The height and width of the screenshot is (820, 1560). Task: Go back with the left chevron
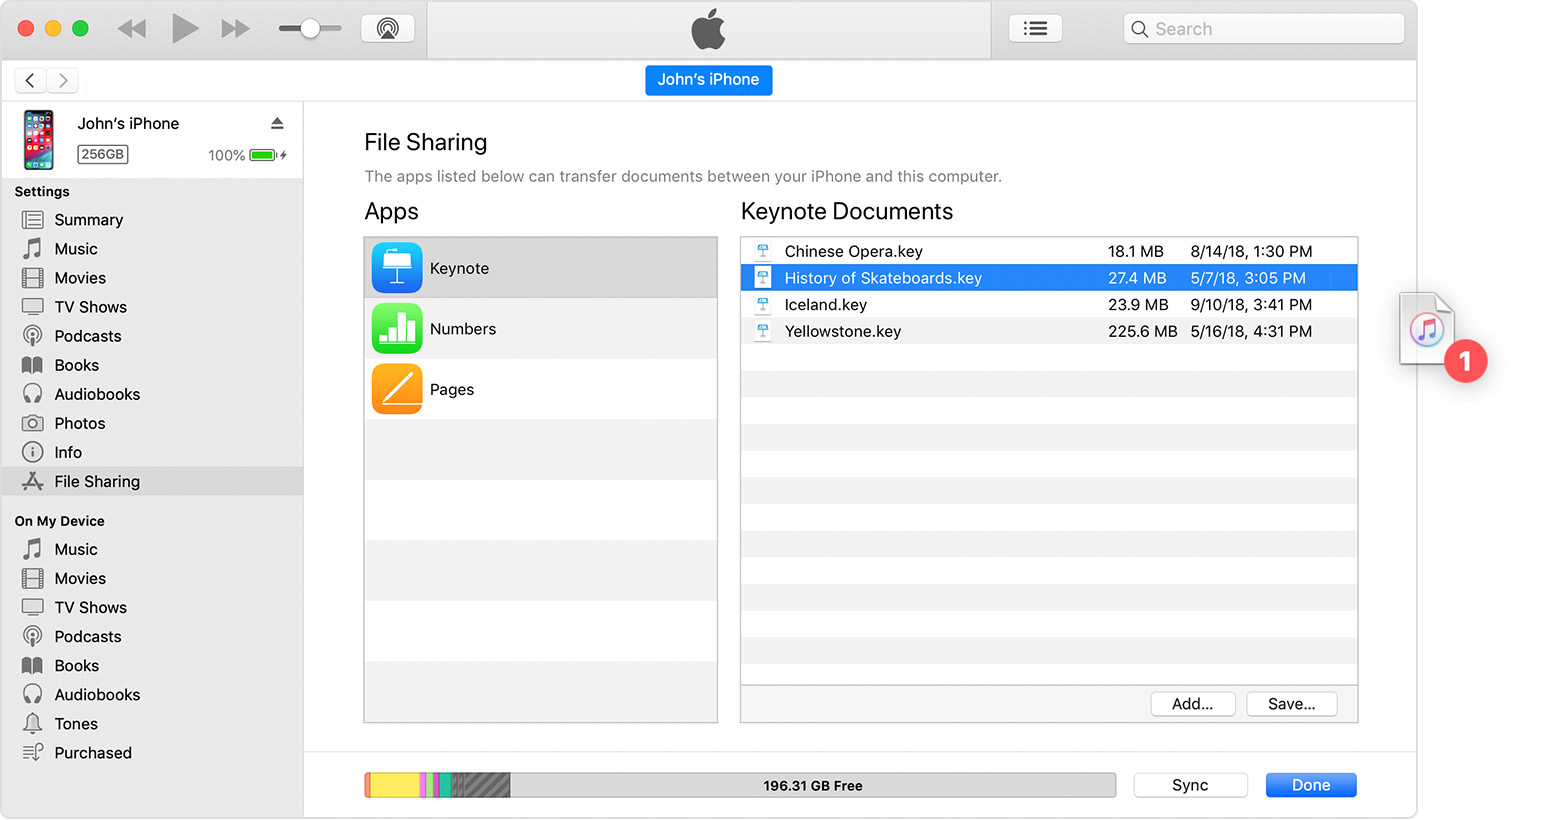pyautogui.click(x=30, y=80)
